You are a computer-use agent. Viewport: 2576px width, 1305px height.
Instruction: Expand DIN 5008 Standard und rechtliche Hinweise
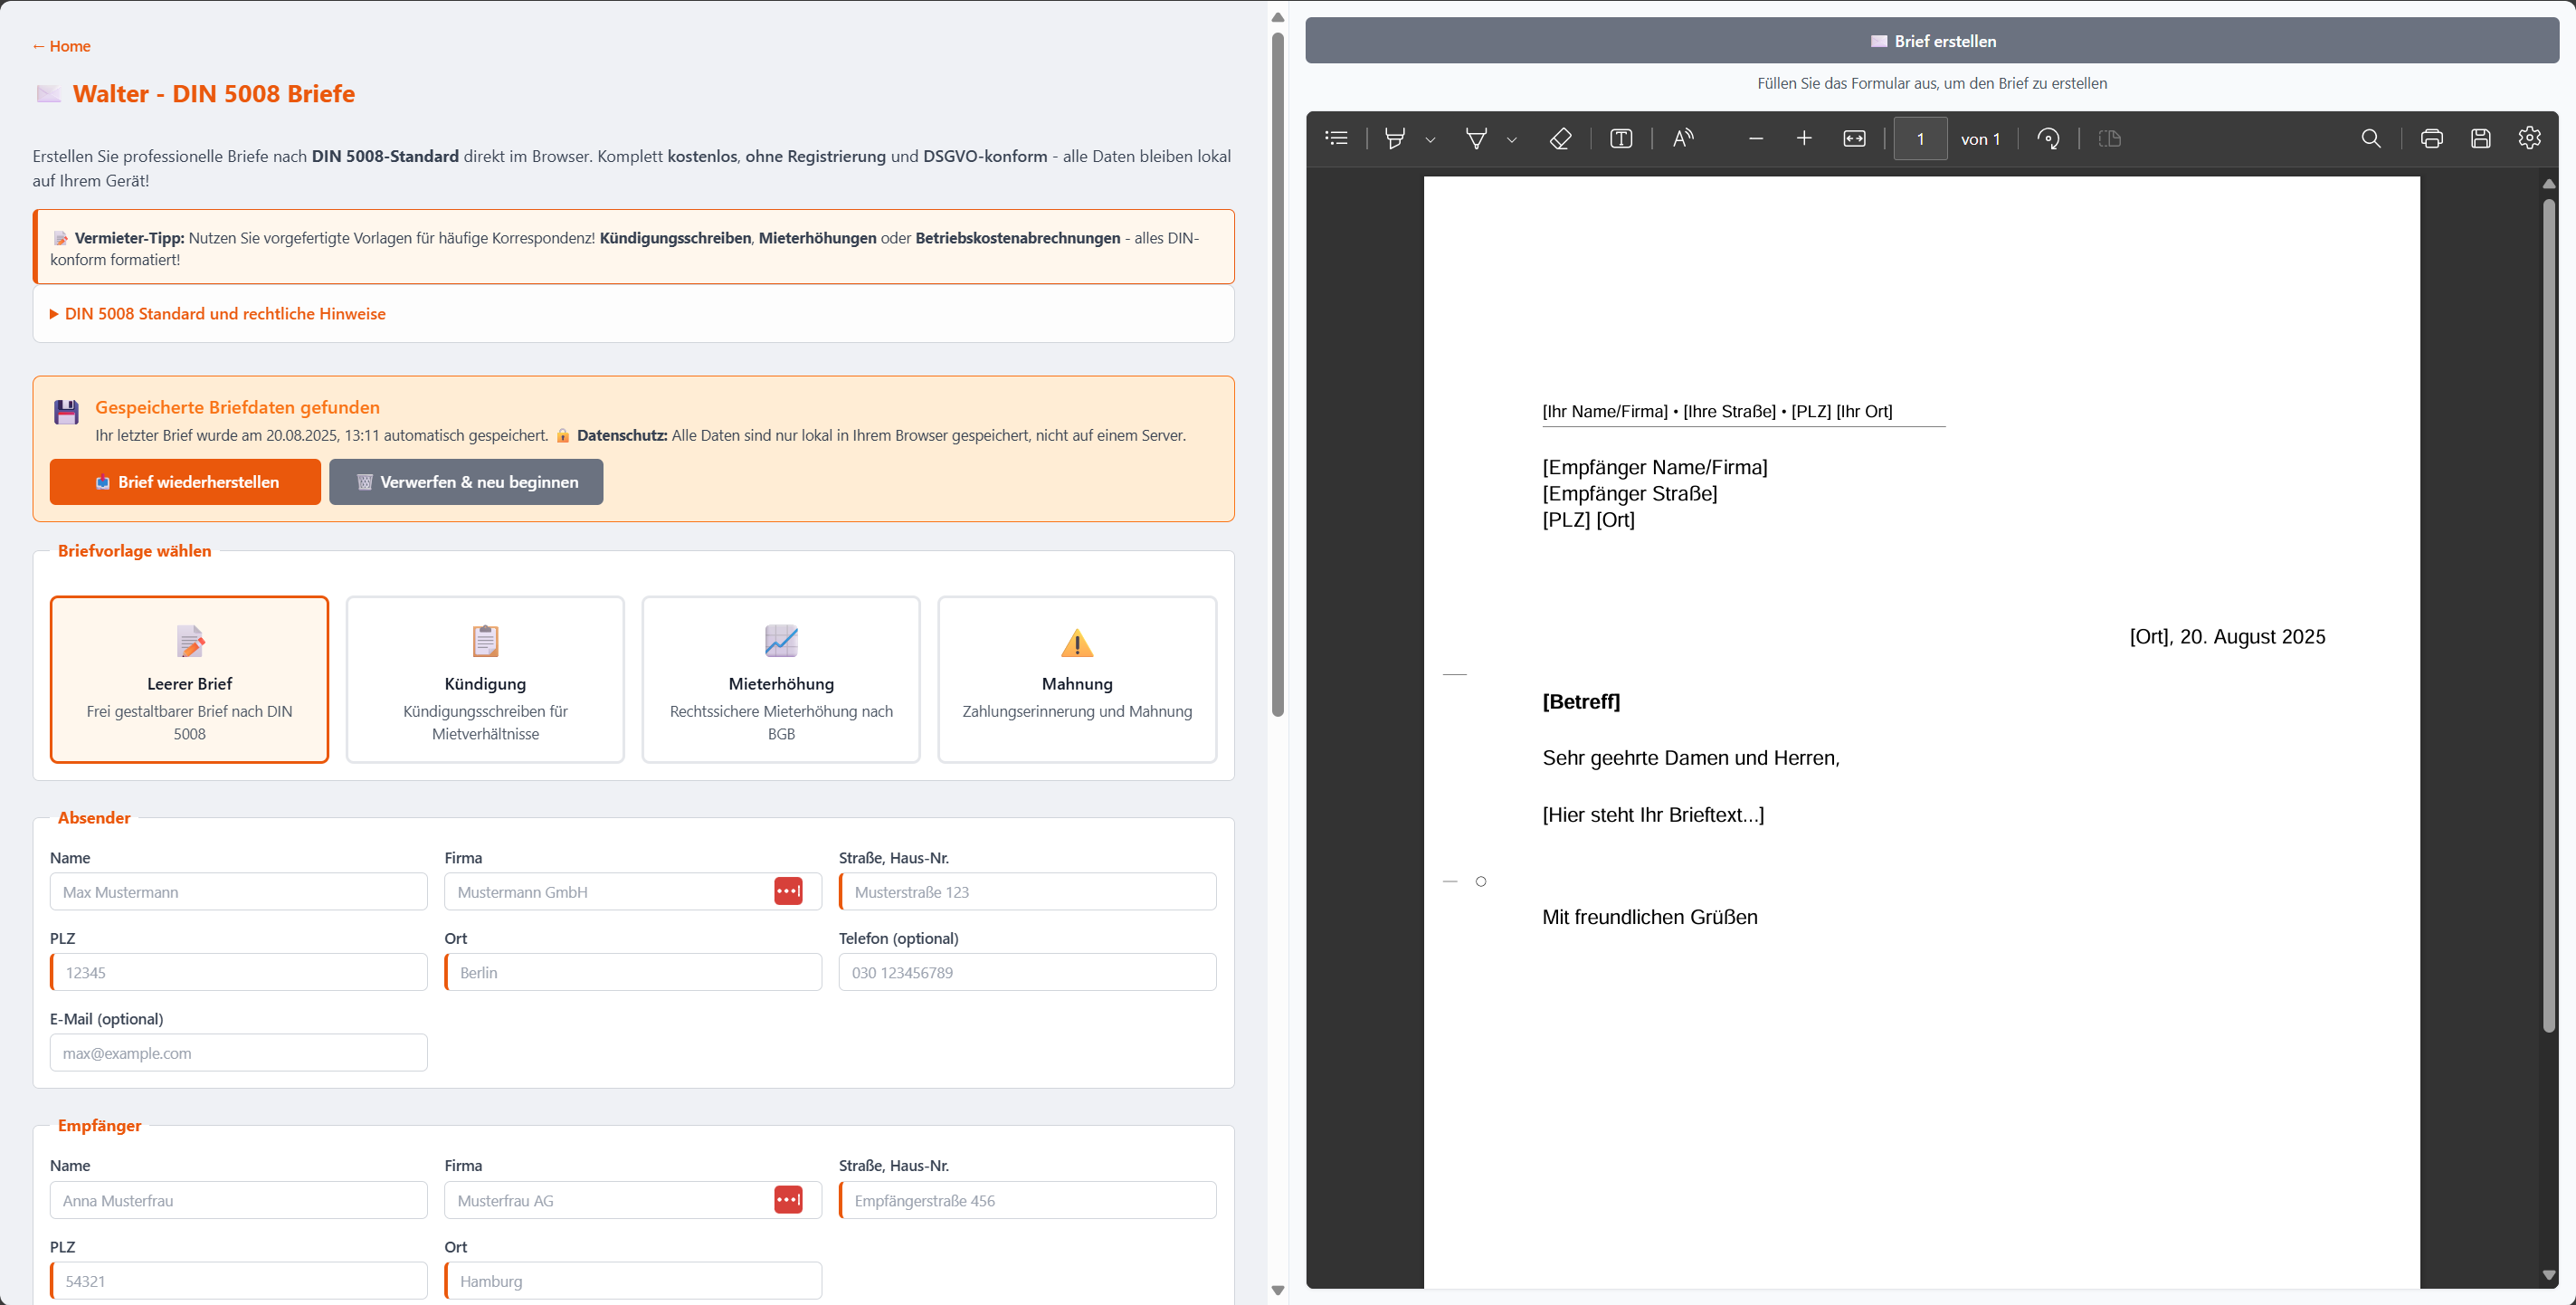pyautogui.click(x=217, y=314)
